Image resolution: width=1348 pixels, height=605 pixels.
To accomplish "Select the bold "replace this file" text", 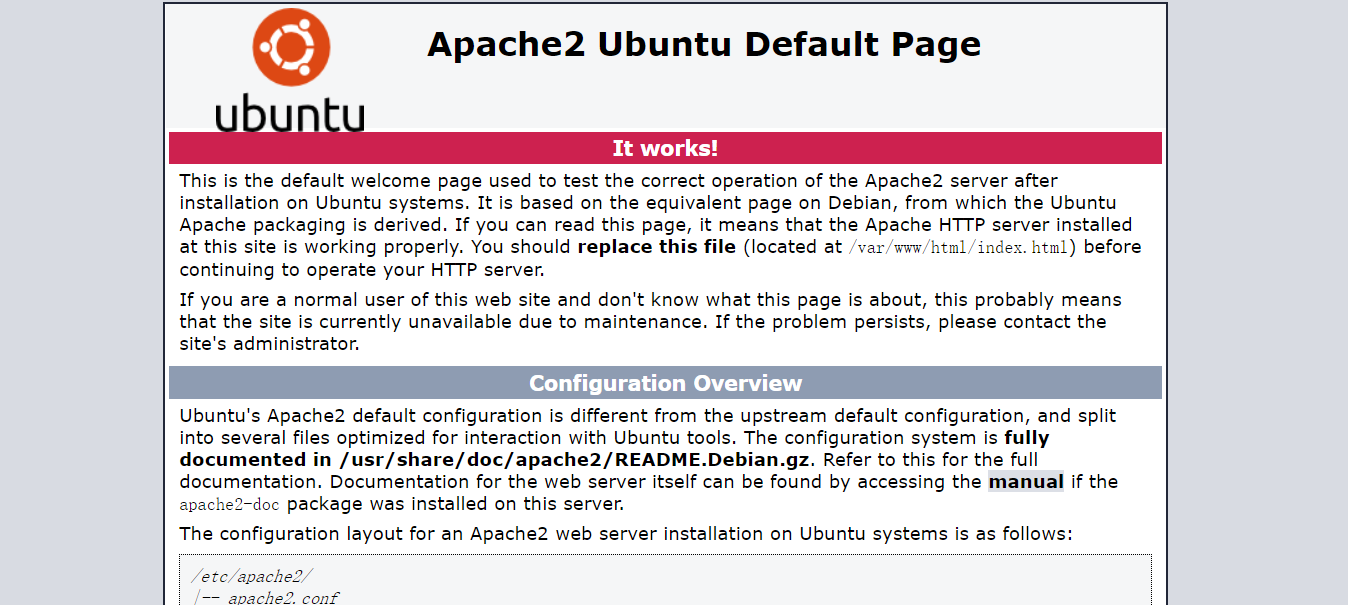I will tap(657, 247).
